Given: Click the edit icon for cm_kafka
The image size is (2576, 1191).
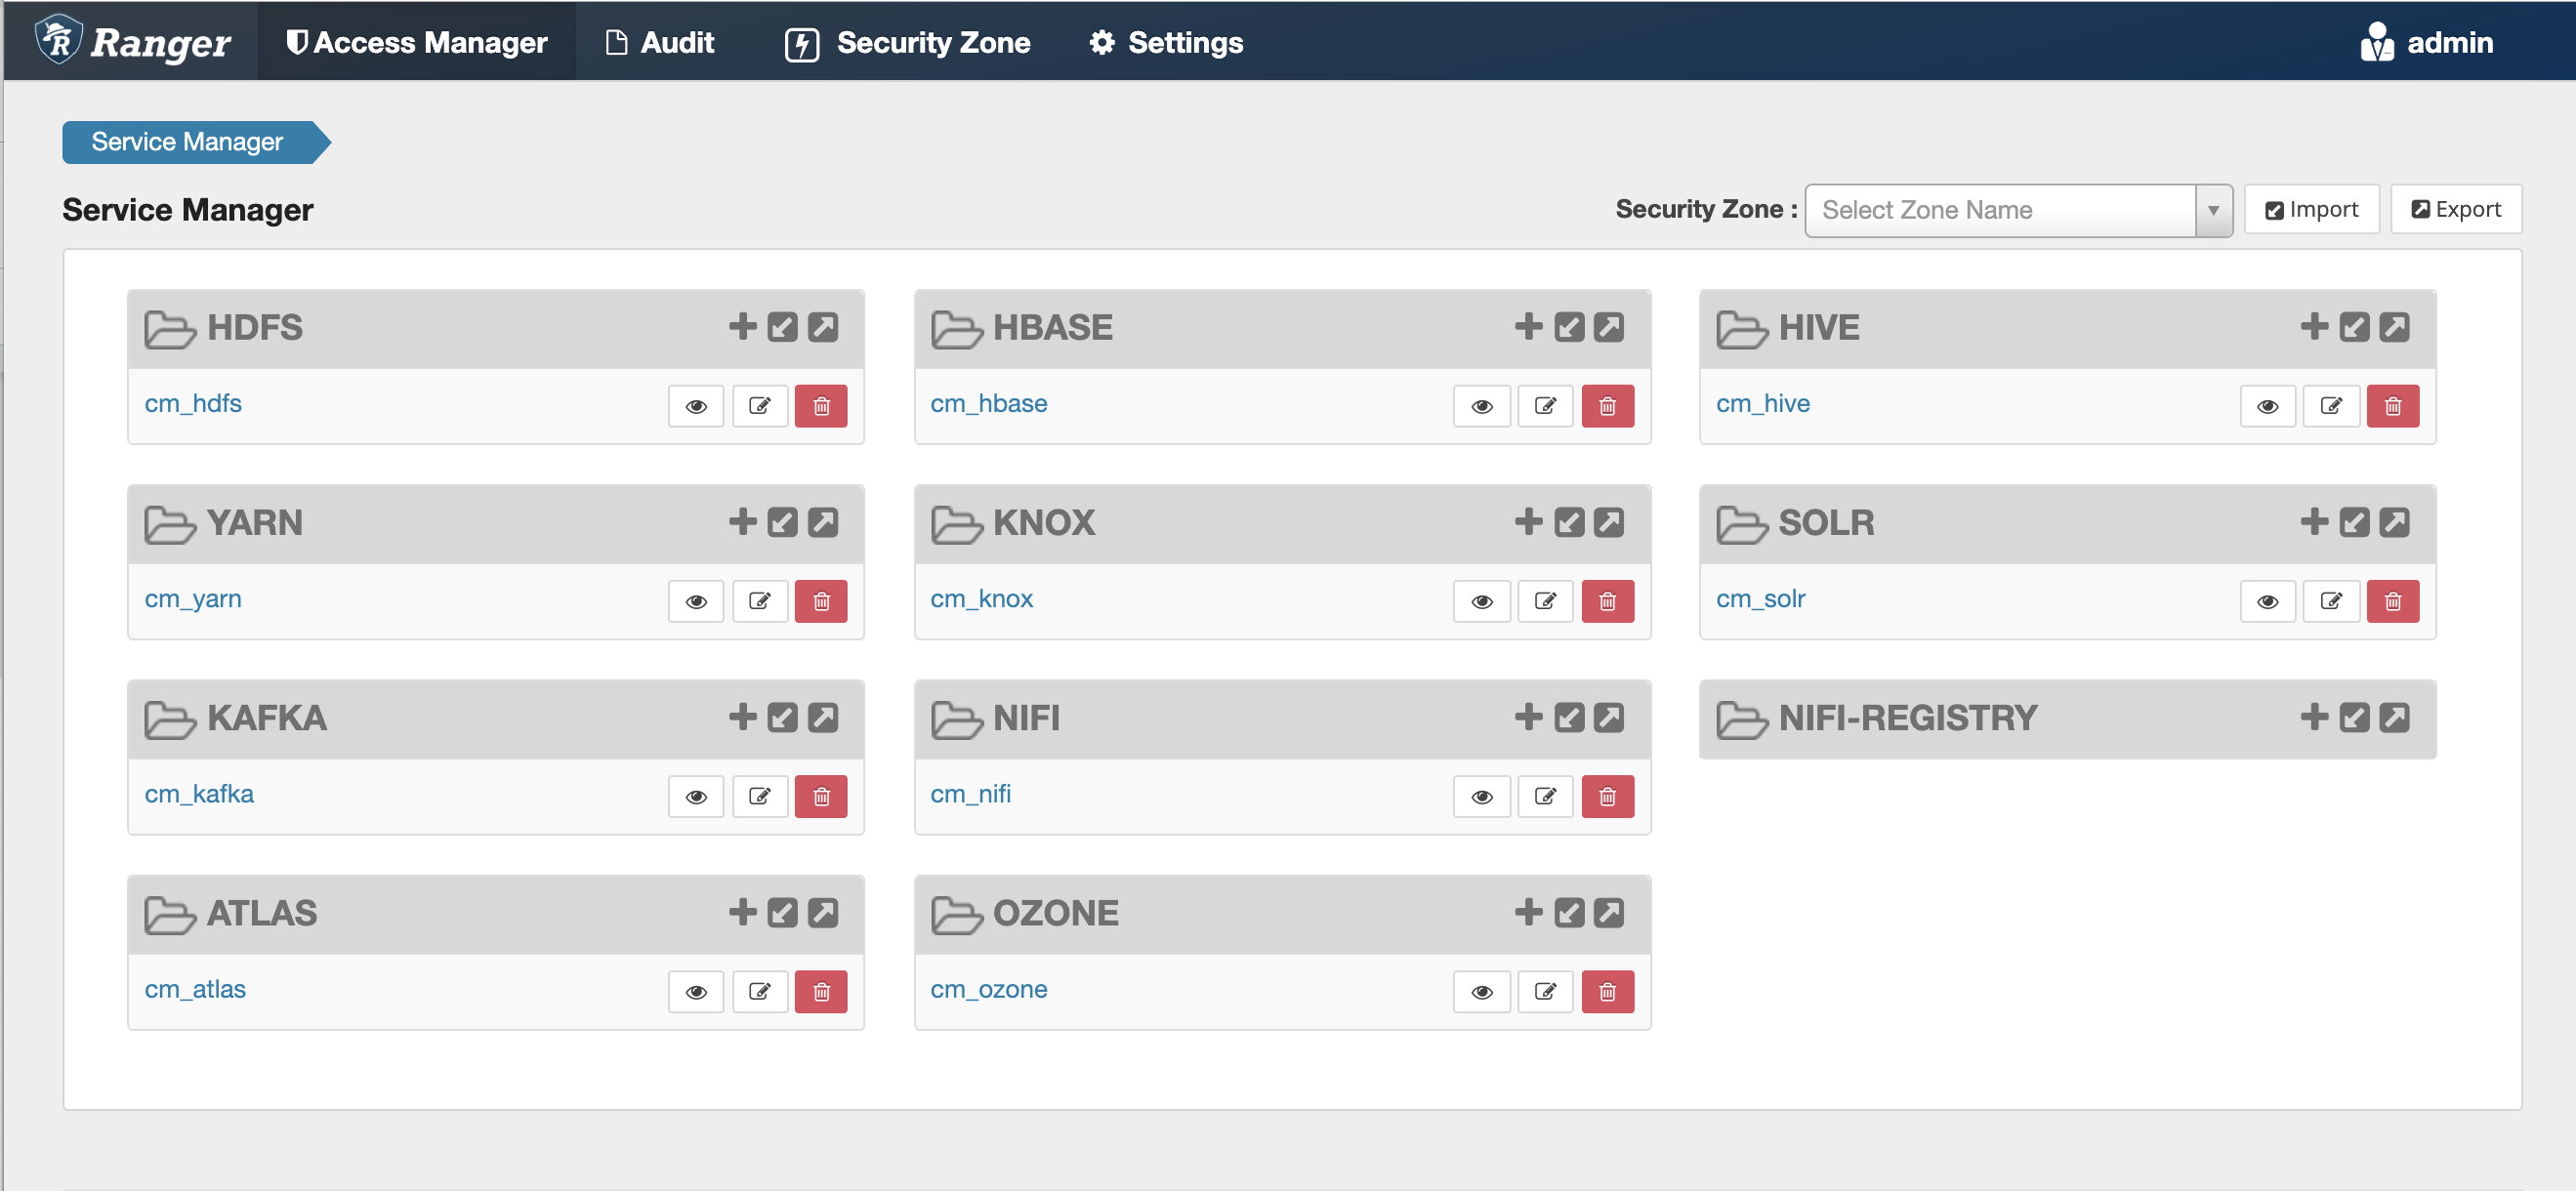Looking at the screenshot, I should pyautogui.click(x=761, y=795).
